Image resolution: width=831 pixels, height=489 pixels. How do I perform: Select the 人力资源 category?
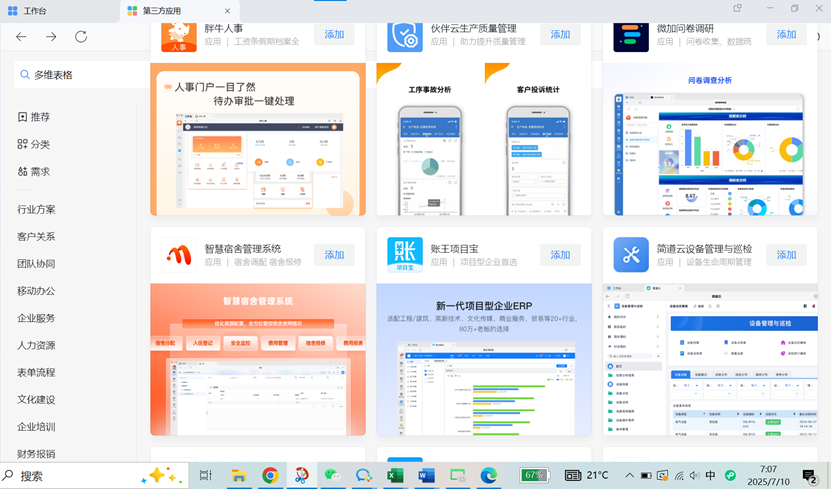click(x=36, y=345)
